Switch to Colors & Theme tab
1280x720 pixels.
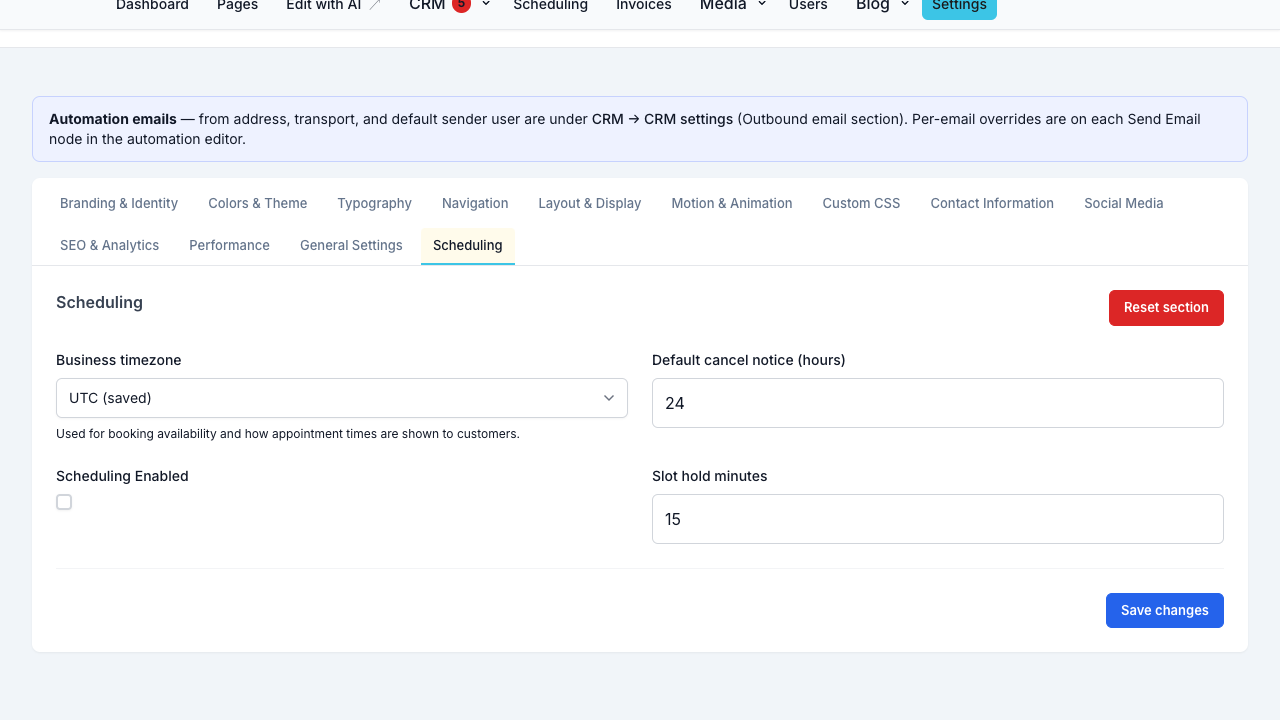[258, 203]
